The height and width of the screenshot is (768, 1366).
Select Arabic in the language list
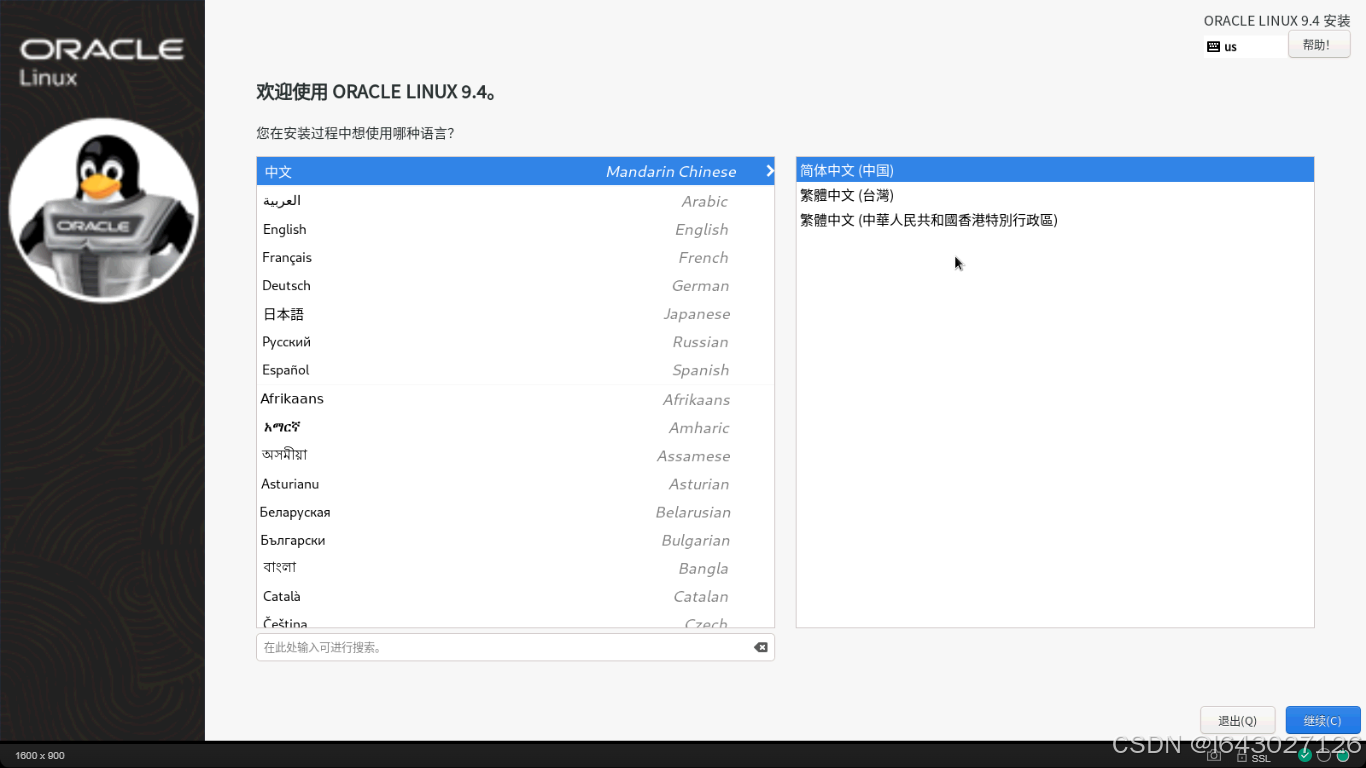pyautogui.click(x=515, y=201)
